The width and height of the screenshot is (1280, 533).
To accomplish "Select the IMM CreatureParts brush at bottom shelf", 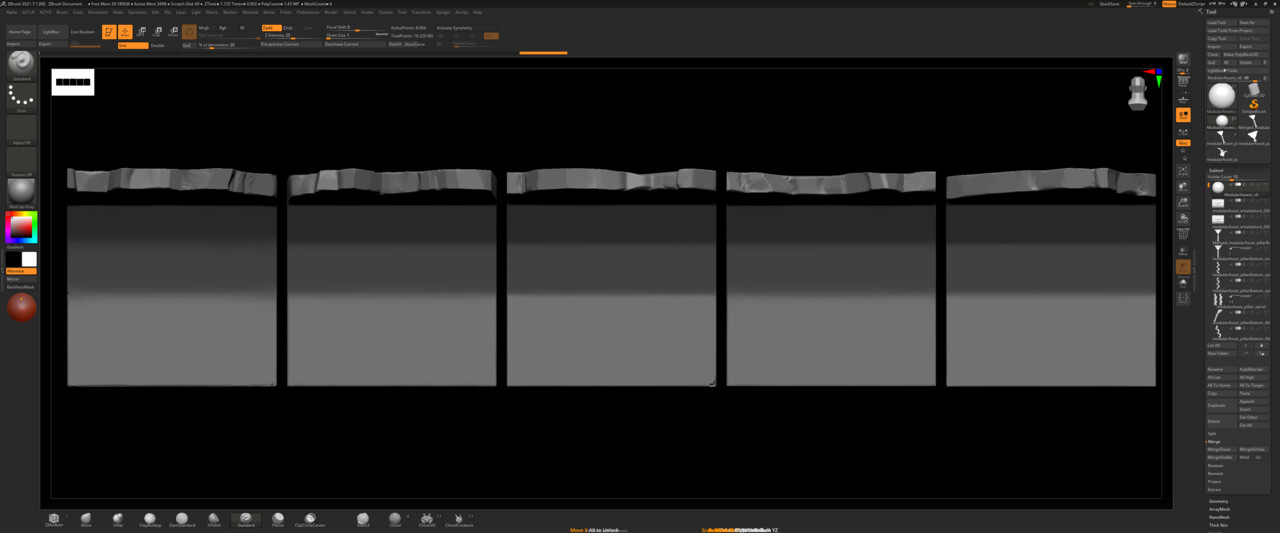I will pyautogui.click(x=458, y=519).
